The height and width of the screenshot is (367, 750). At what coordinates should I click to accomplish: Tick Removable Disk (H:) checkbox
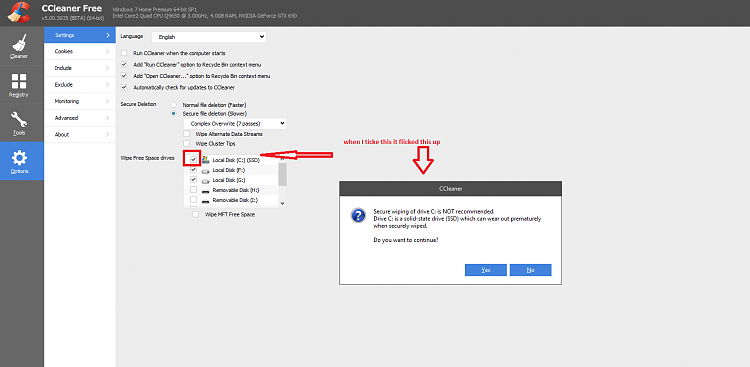pos(193,190)
